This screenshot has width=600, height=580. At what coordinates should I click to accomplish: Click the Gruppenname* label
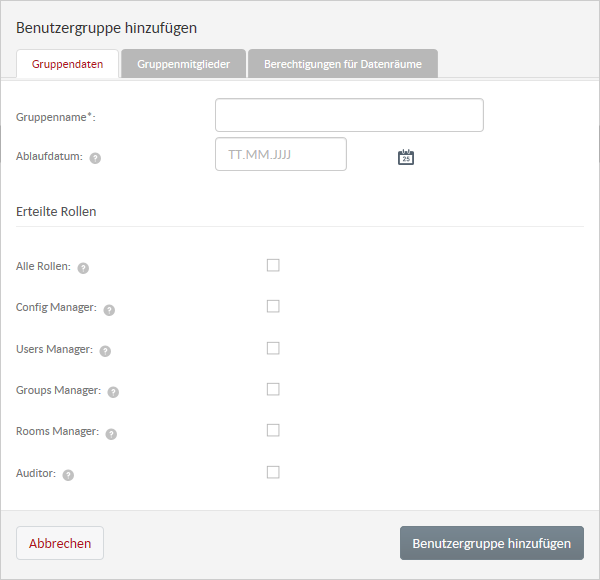(x=56, y=117)
